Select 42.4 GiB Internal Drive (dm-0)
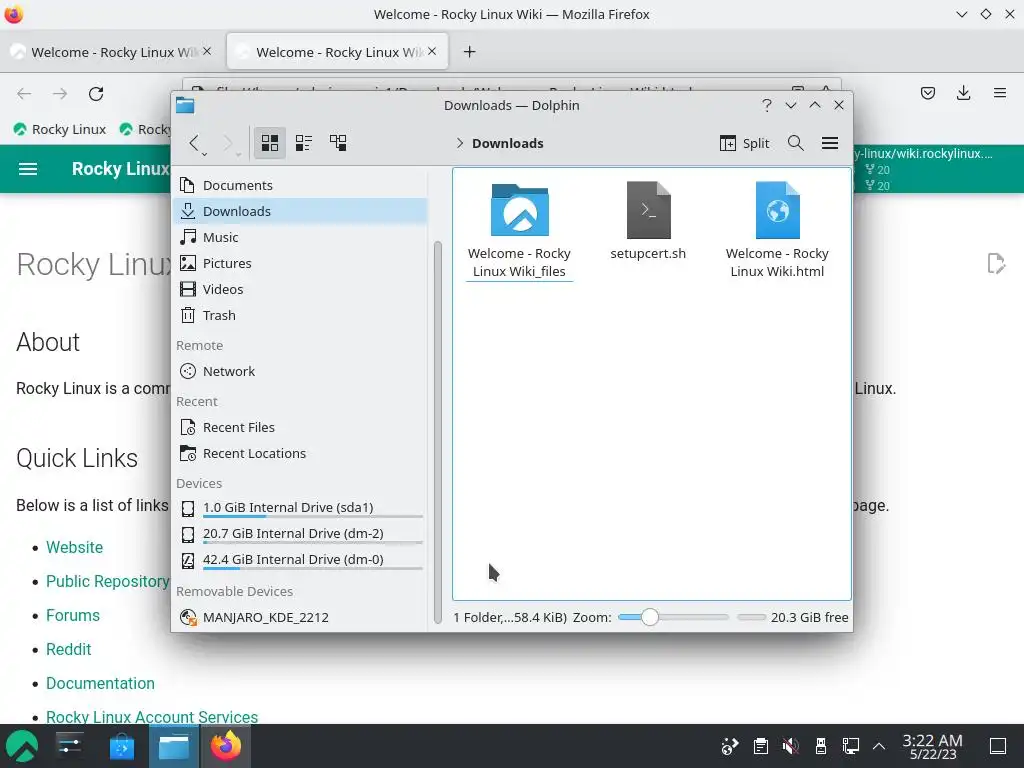This screenshot has height=768, width=1024. [300, 560]
